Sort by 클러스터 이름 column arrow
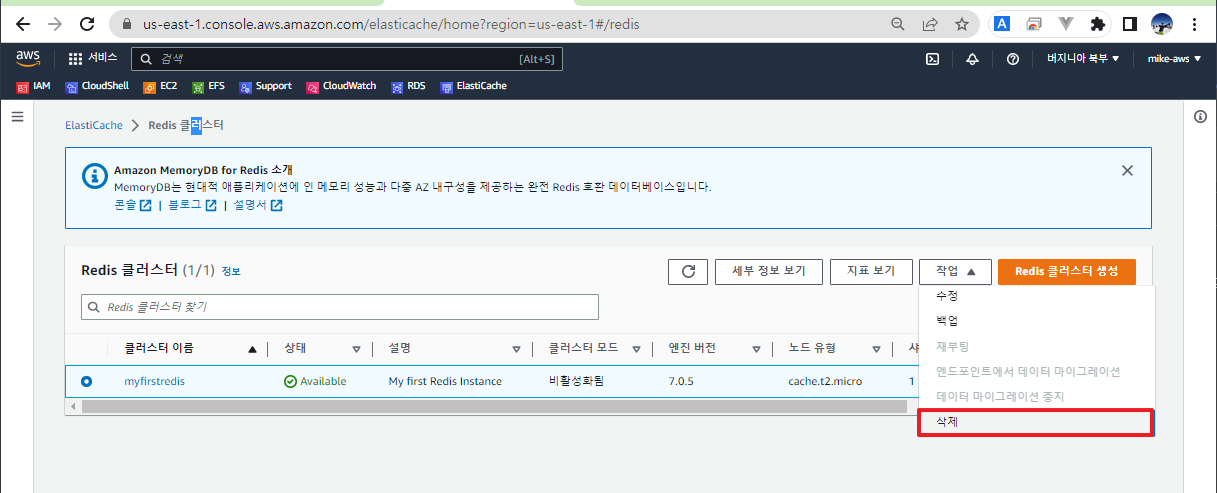This screenshot has height=493, width=1217. [252, 349]
